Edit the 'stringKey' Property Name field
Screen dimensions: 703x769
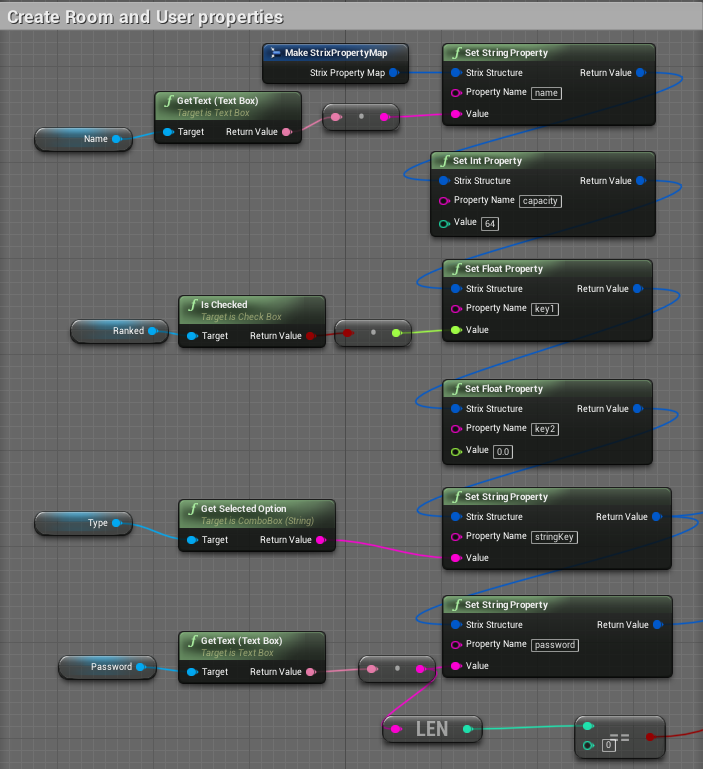pos(554,537)
